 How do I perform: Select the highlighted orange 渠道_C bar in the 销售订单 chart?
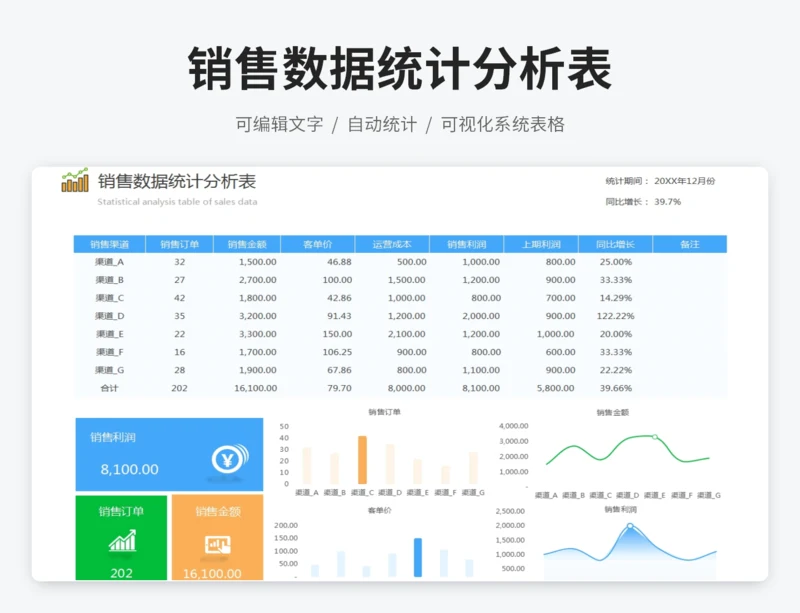362,460
